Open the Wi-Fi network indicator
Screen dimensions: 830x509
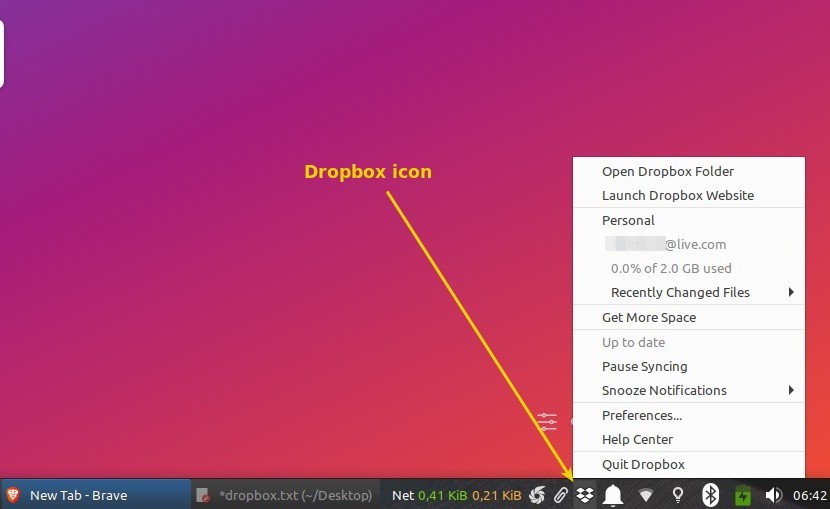(646, 496)
